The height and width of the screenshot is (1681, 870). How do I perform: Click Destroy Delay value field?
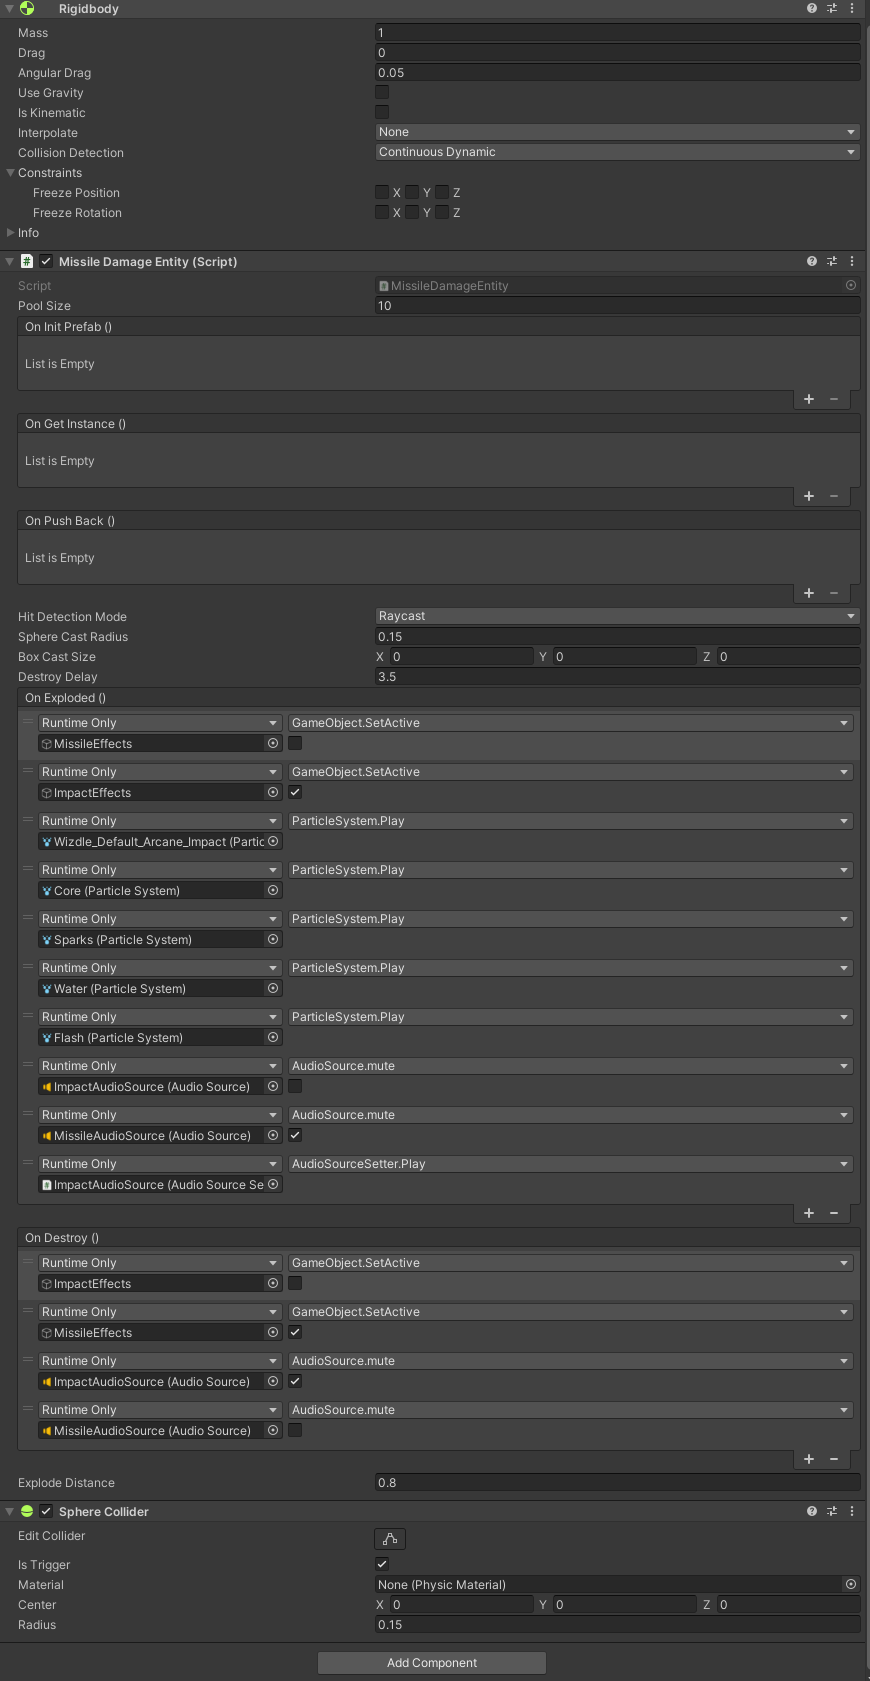click(x=617, y=676)
